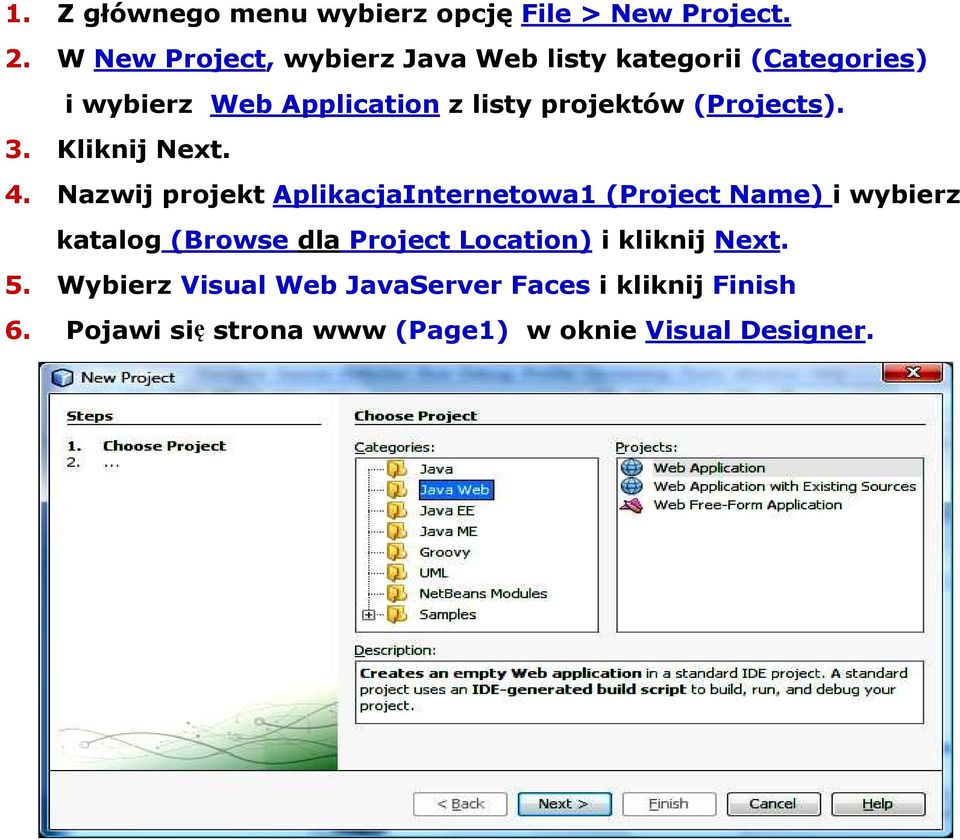Select the UML category
Screen dimensions: 960x840
pos(433,573)
